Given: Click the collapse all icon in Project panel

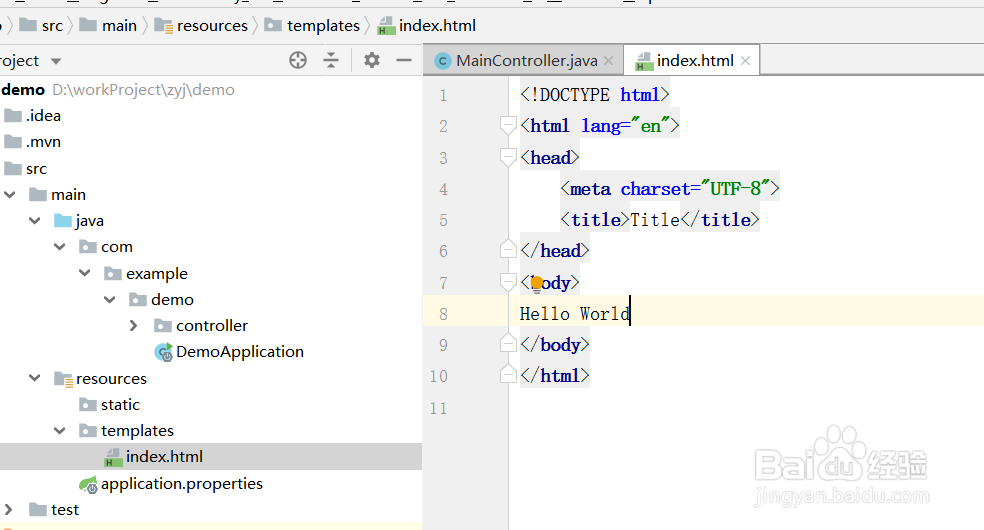Looking at the screenshot, I should (x=331, y=61).
